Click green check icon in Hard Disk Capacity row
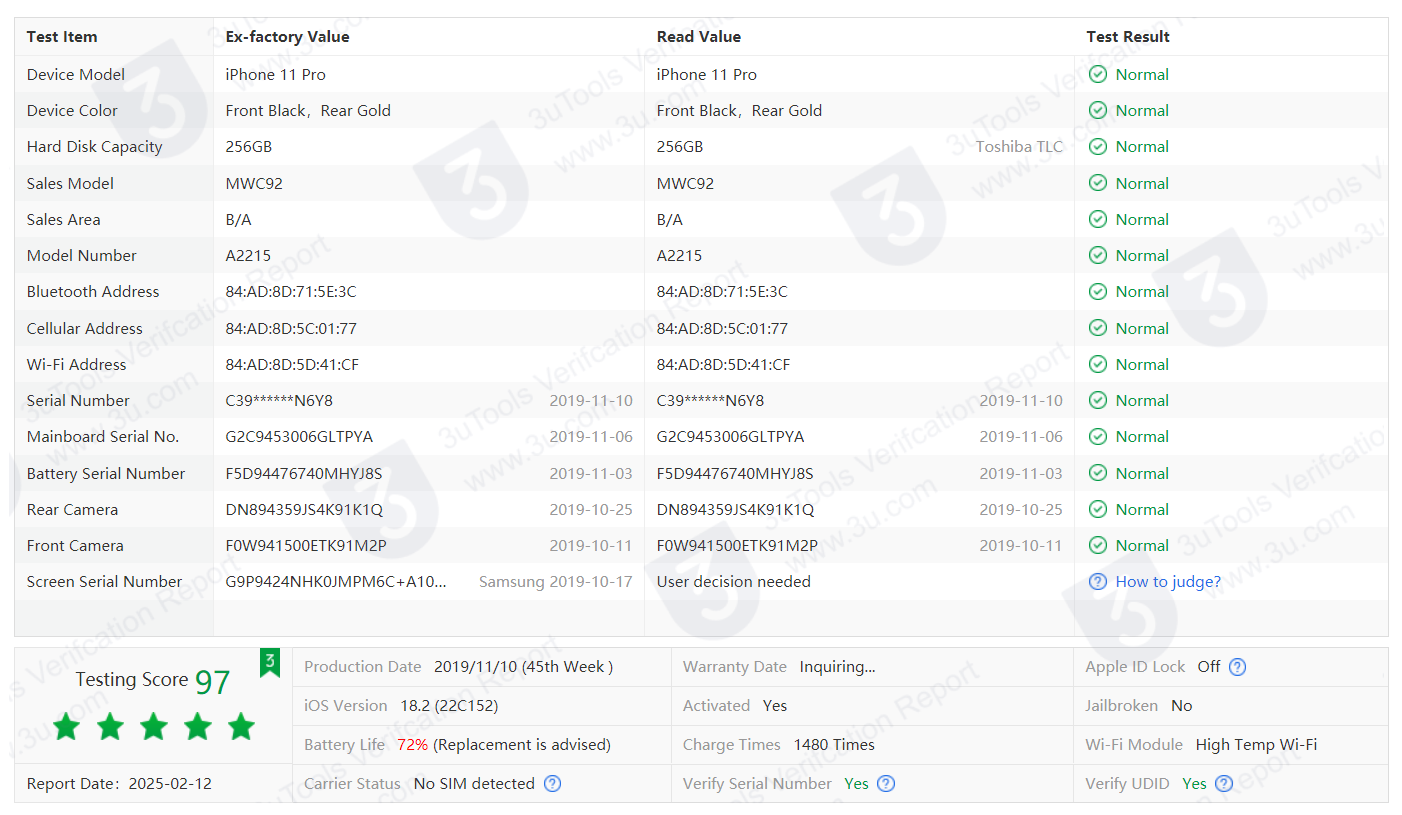The image size is (1402, 815). click(x=1098, y=147)
